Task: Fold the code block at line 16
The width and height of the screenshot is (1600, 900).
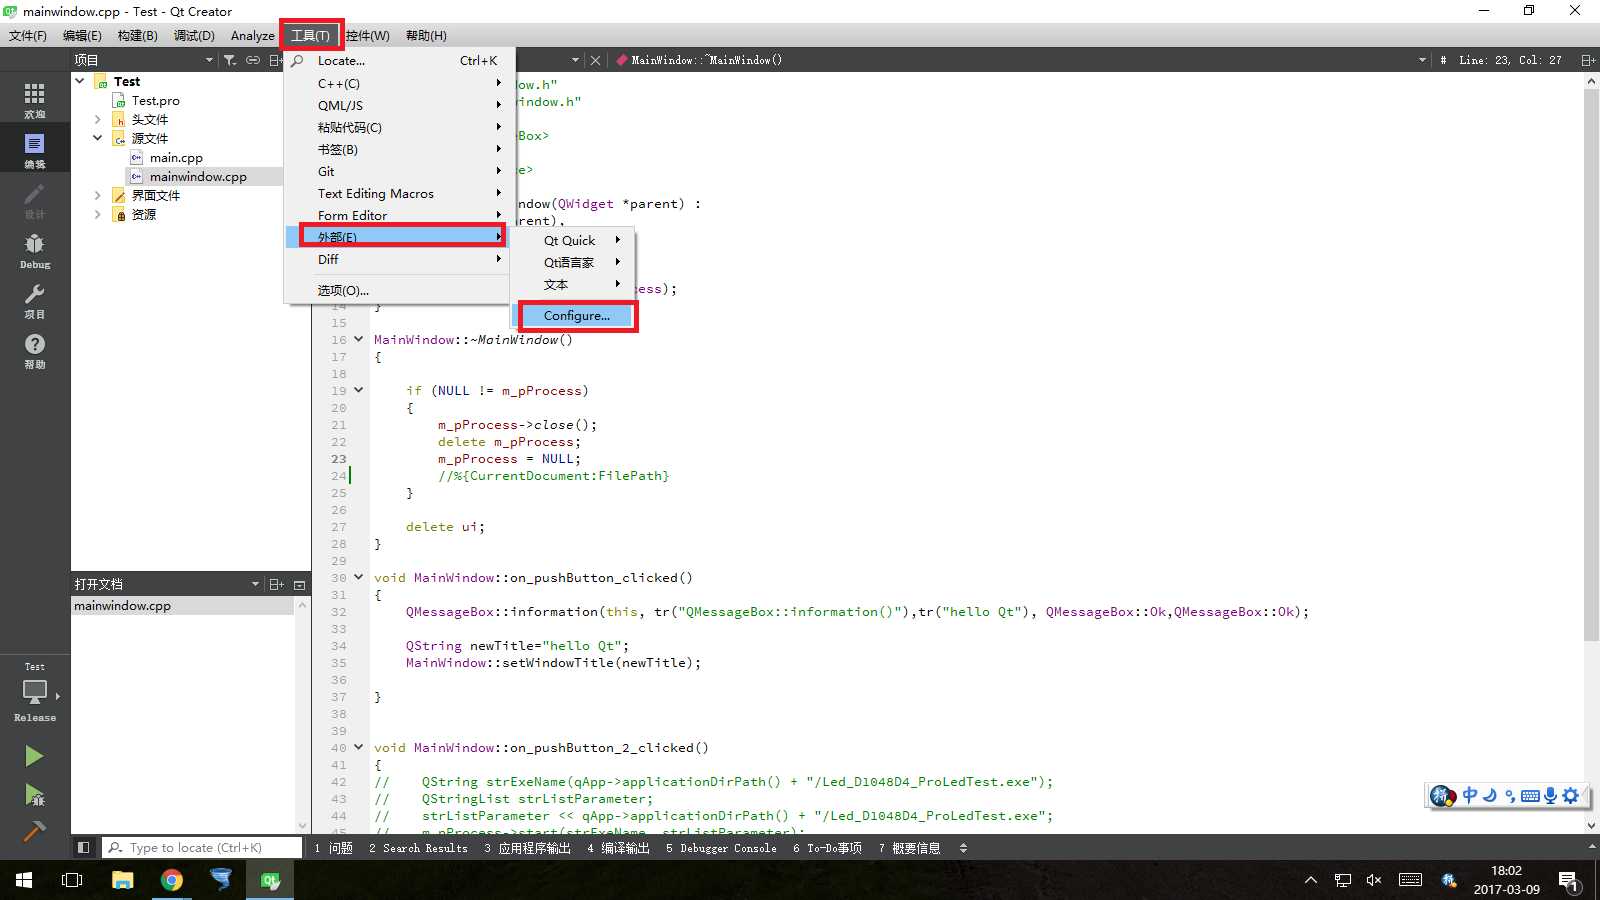Action: [358, 339]
